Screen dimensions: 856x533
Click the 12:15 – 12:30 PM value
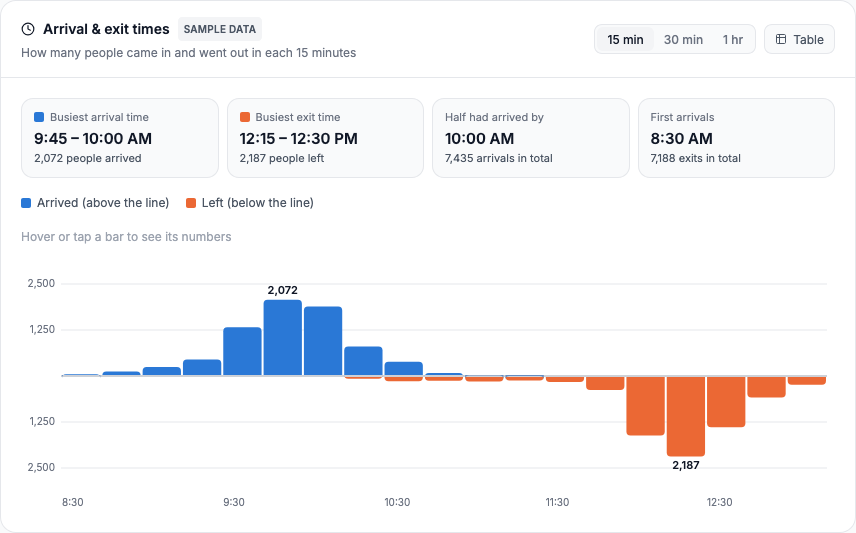(299, 138)
